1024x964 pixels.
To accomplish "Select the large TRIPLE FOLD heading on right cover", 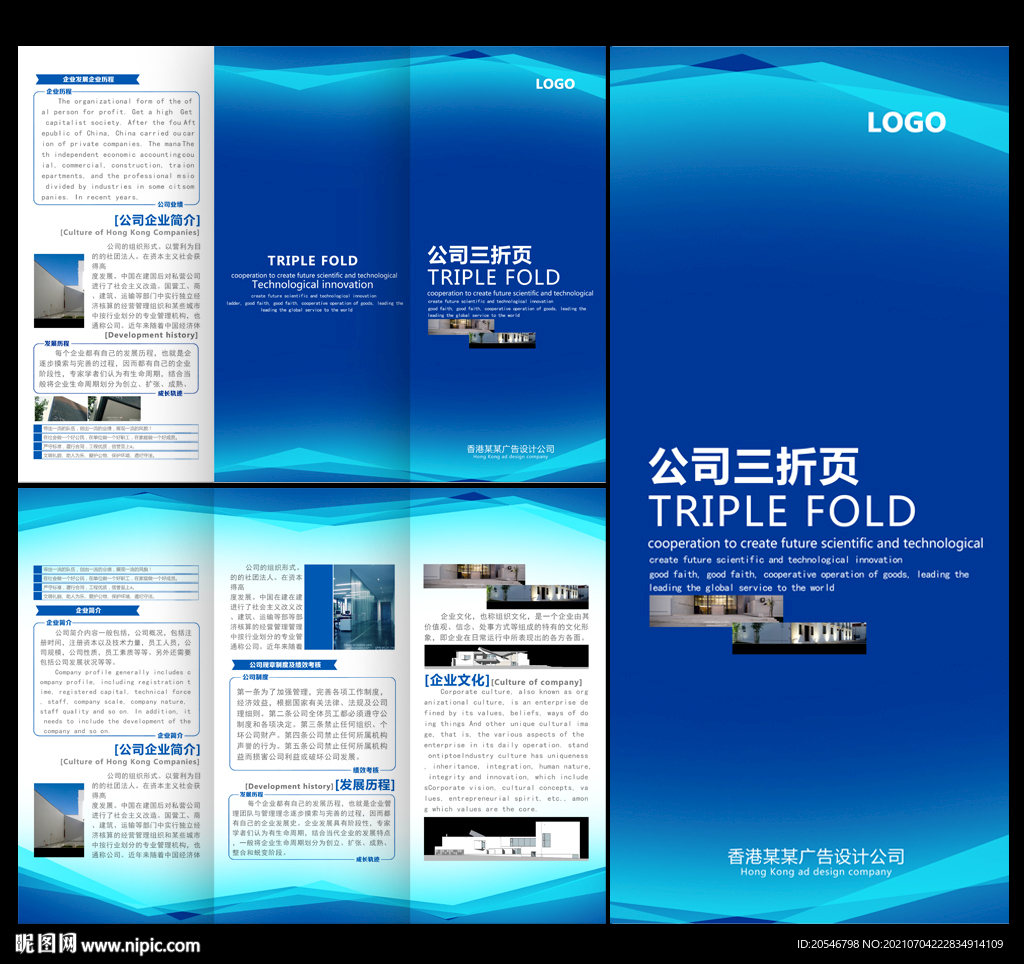I will tap(782, 511).
